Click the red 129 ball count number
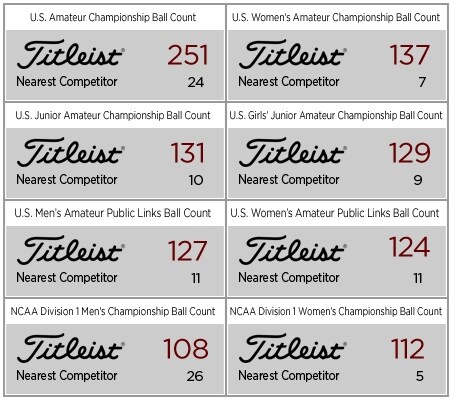454x400 pixels. (410, 153)
